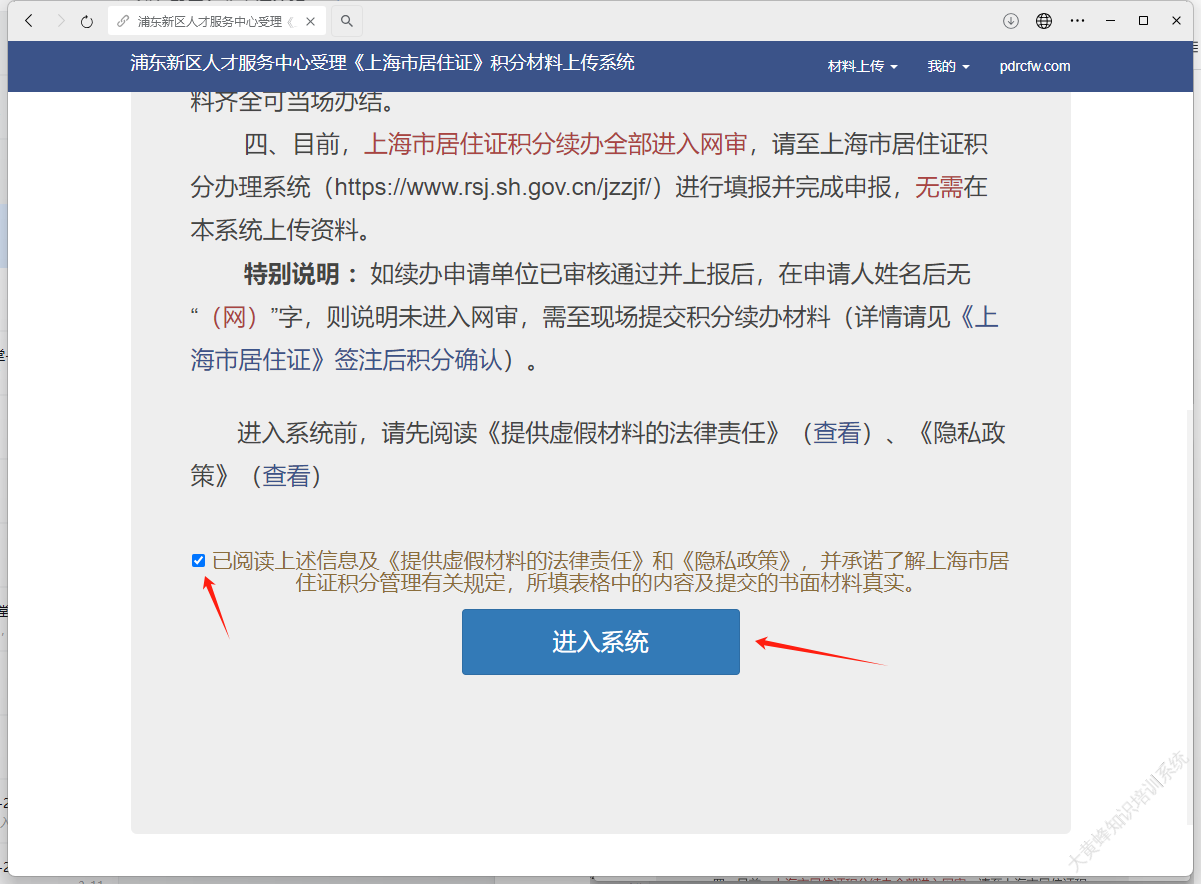Expand the 我的 dropdown menu
The image size is (1201, 884).
pos(948,67)
